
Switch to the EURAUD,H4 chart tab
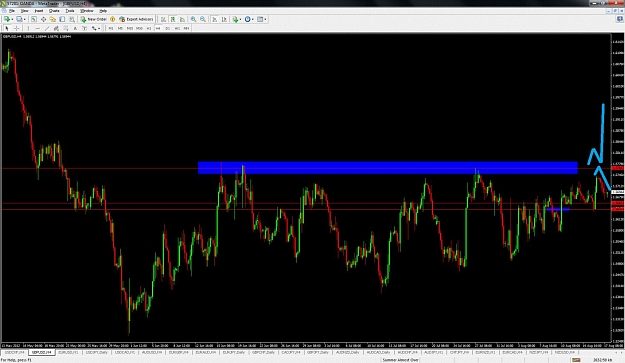click(x=206, y=353)
